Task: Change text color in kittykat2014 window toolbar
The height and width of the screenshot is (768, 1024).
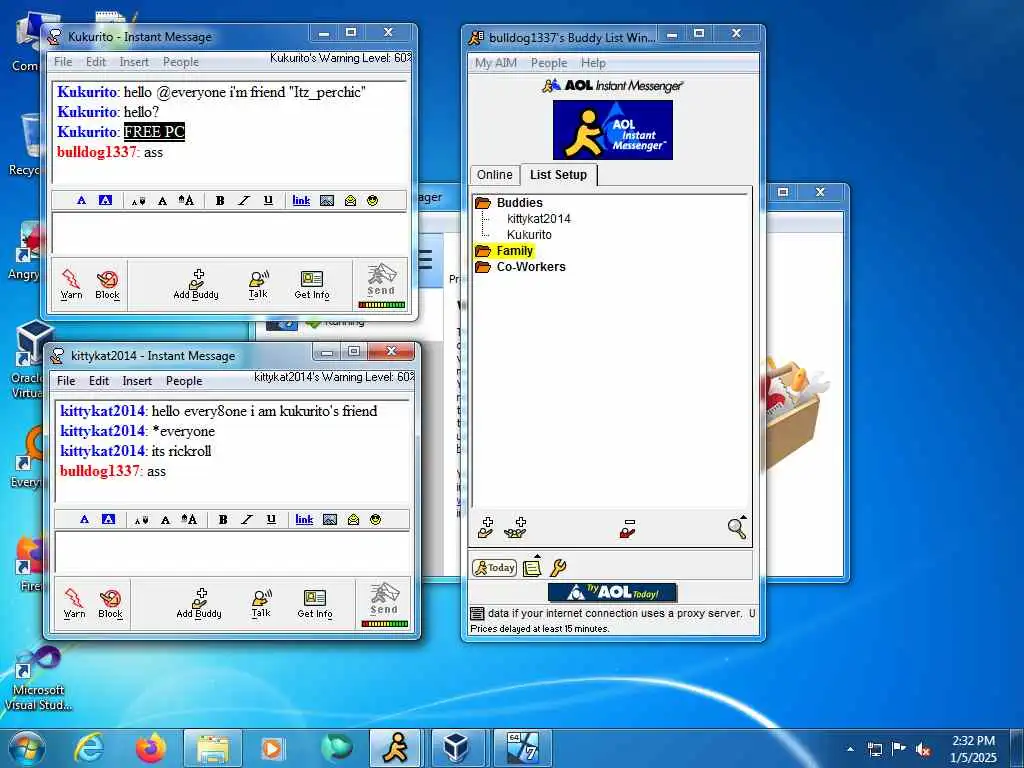Action: point(84,520)
